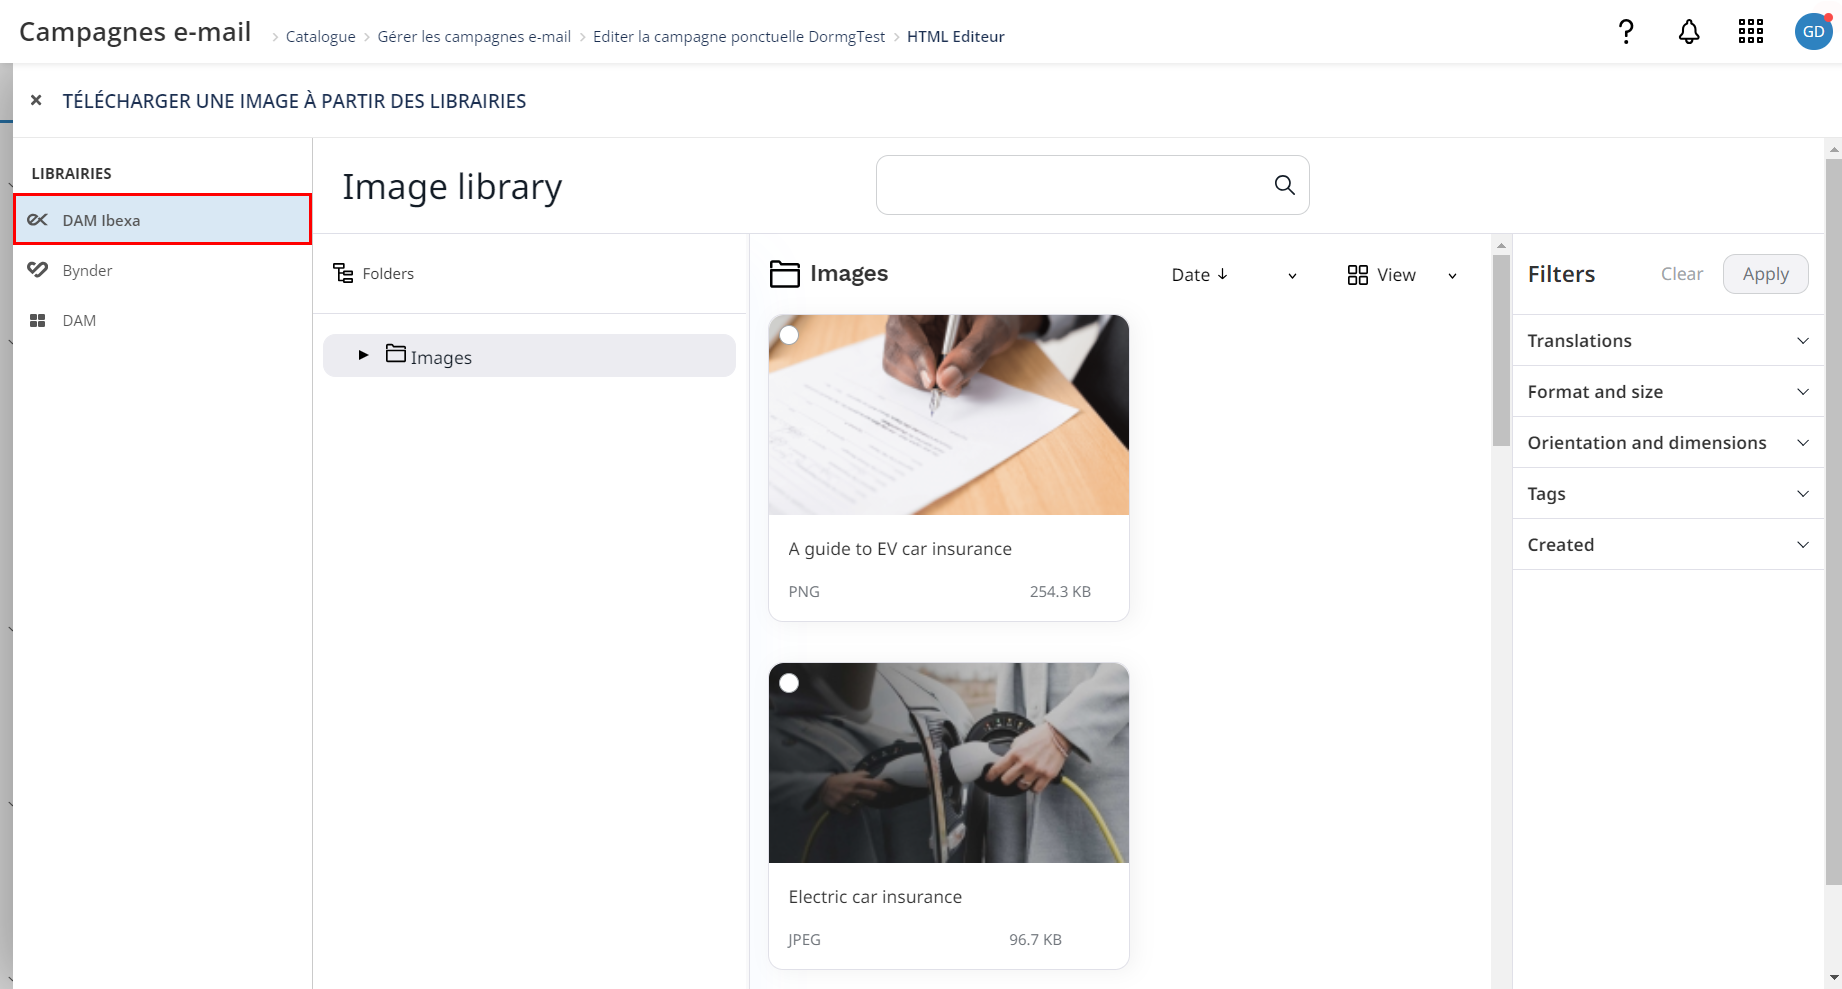Click Electric car insurance title

(875, 897)
